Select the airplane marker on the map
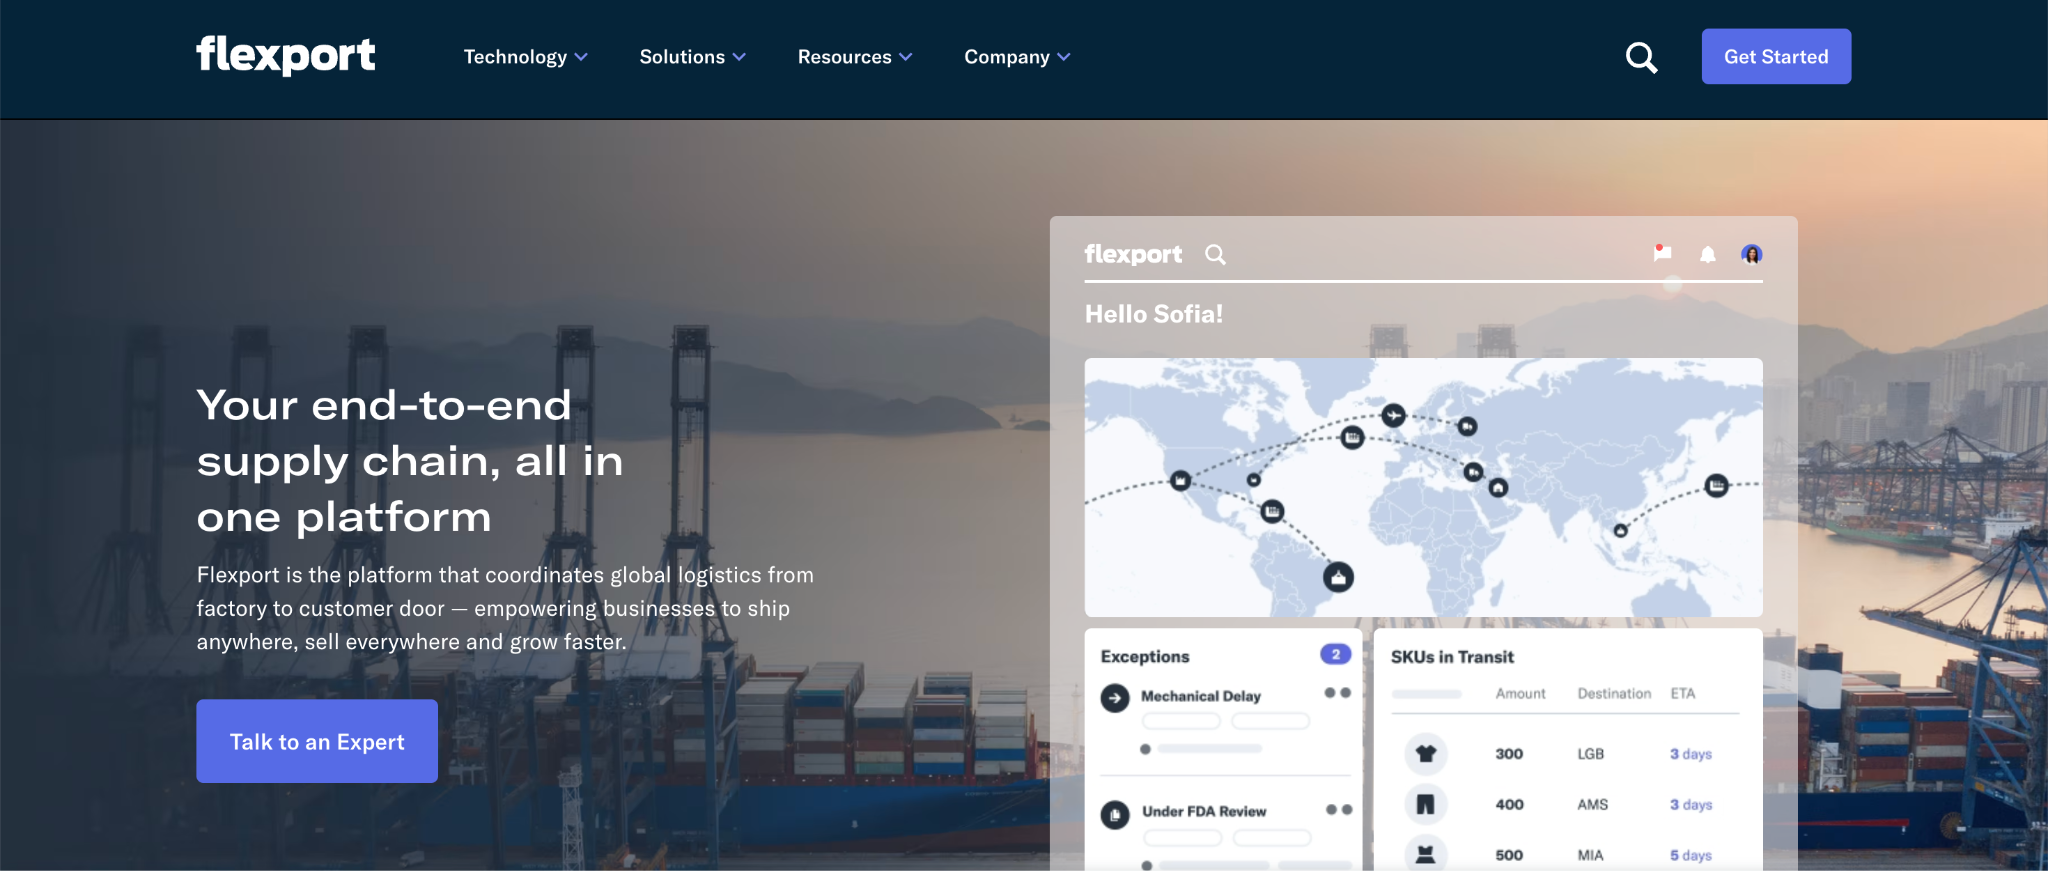The width and height of the screenshot is (2048, 871). [x=1393, y=415]
